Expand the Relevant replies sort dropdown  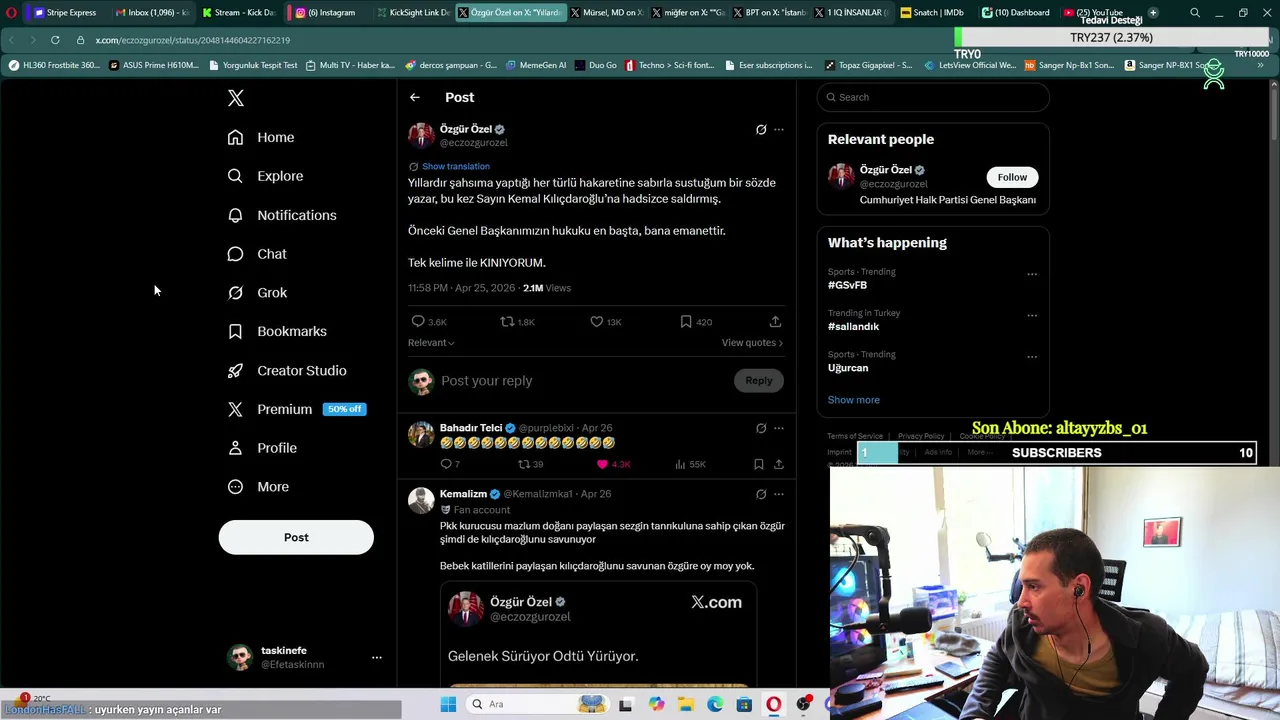click(431, 342)
